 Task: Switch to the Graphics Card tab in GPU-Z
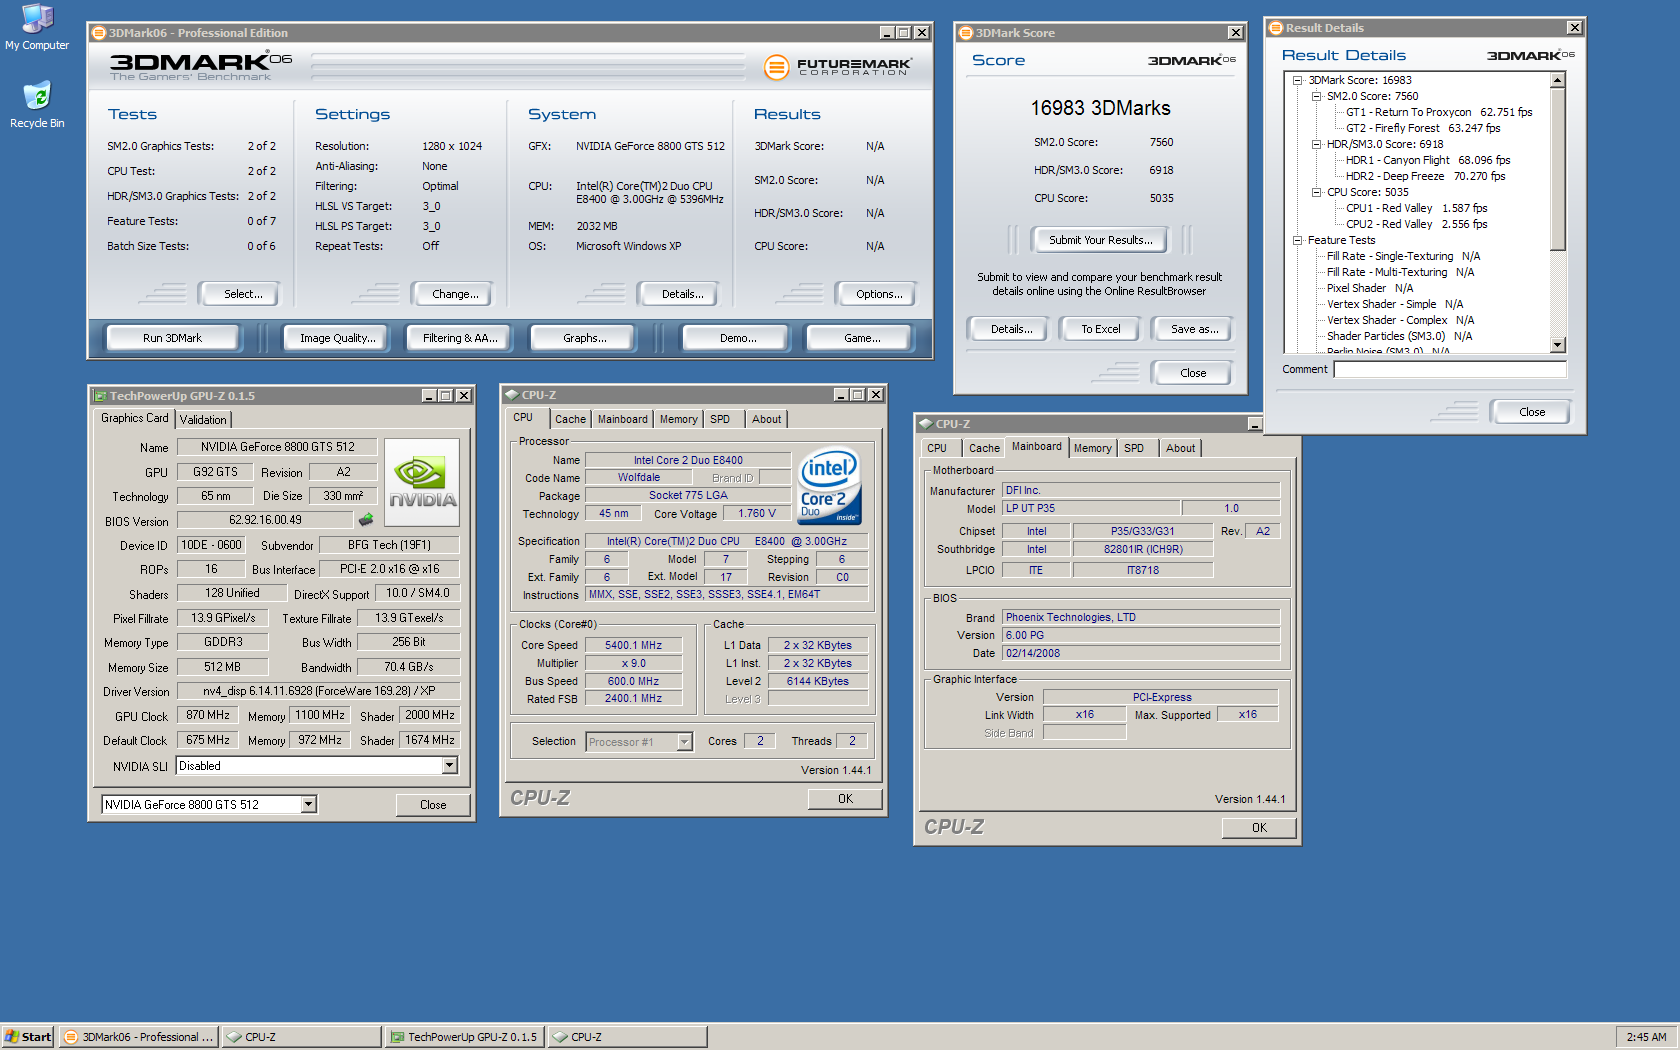click(135, 418)
